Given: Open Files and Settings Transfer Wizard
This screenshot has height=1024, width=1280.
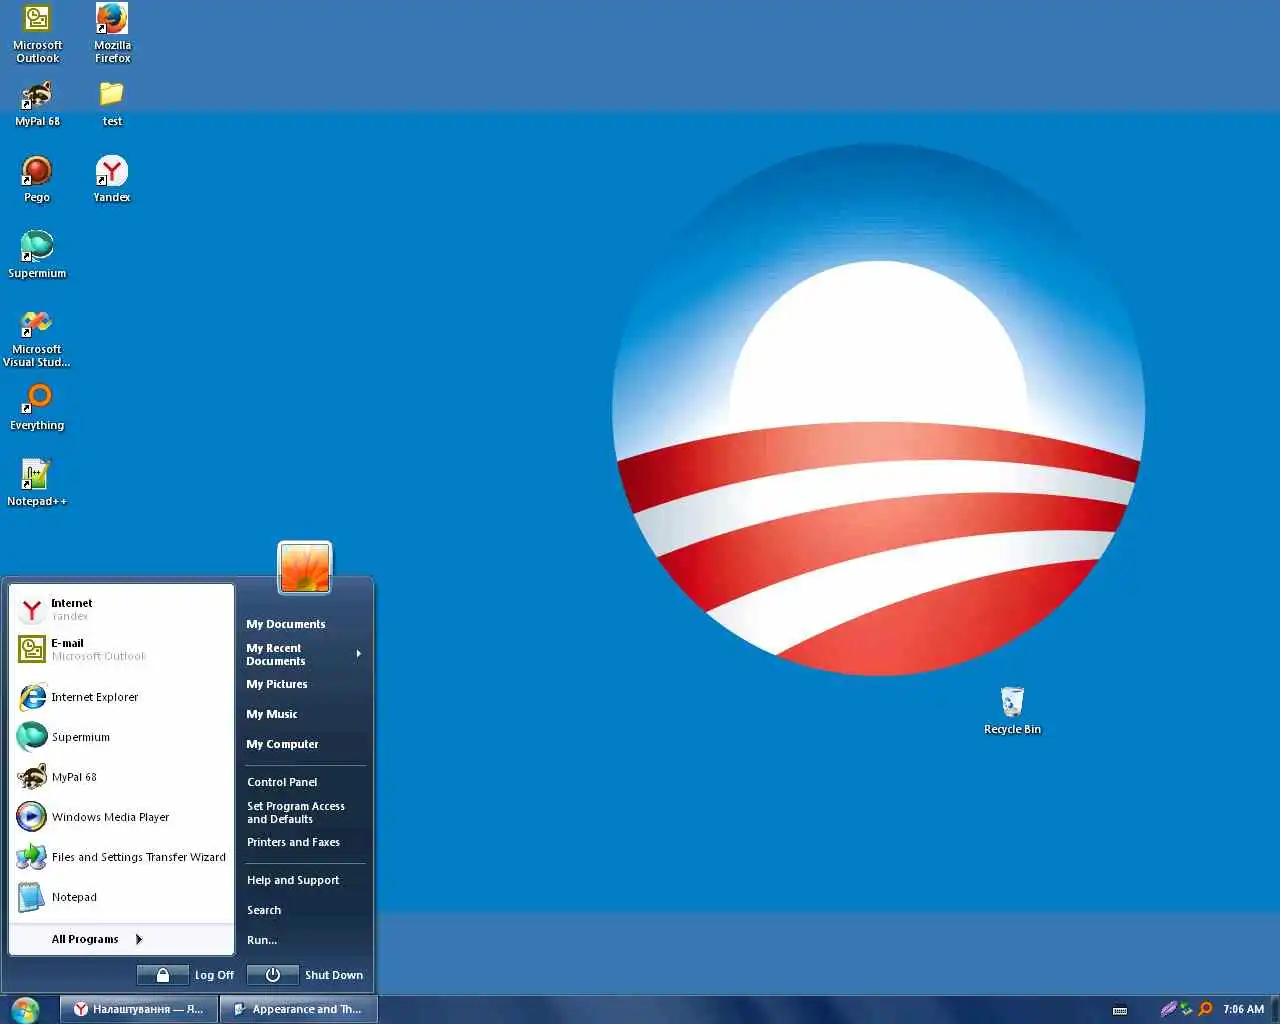Looking at the screenshot, I should point(121,857).
